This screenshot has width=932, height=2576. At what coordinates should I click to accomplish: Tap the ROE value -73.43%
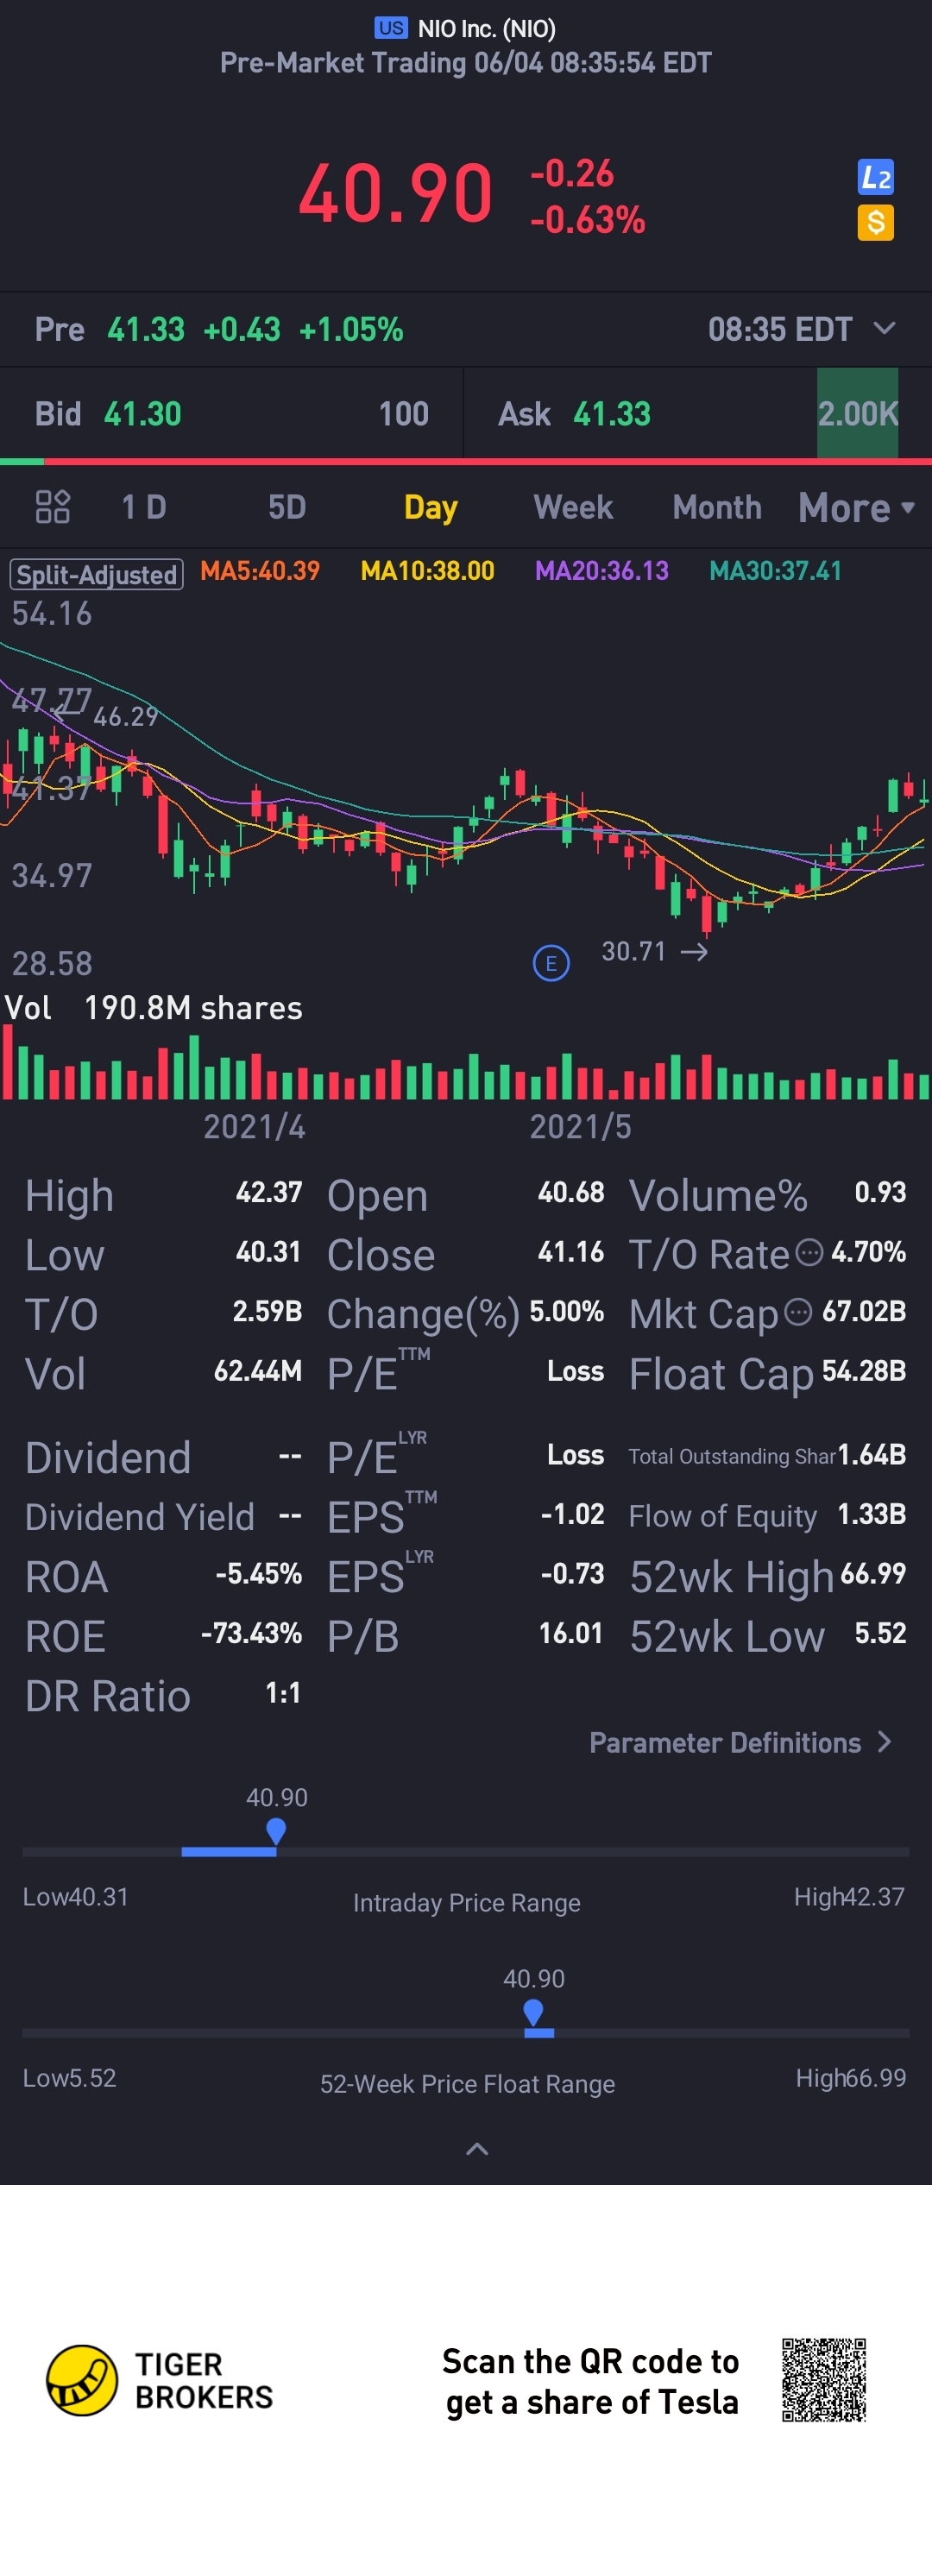point(251,1634)
